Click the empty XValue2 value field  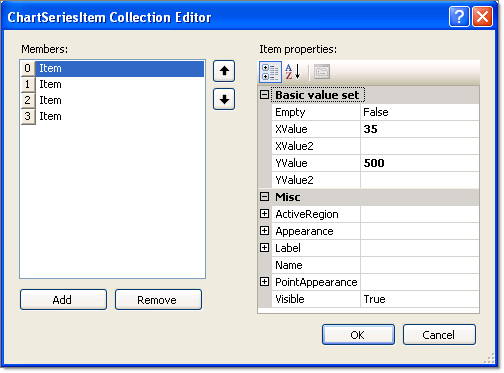click(420, 146)
